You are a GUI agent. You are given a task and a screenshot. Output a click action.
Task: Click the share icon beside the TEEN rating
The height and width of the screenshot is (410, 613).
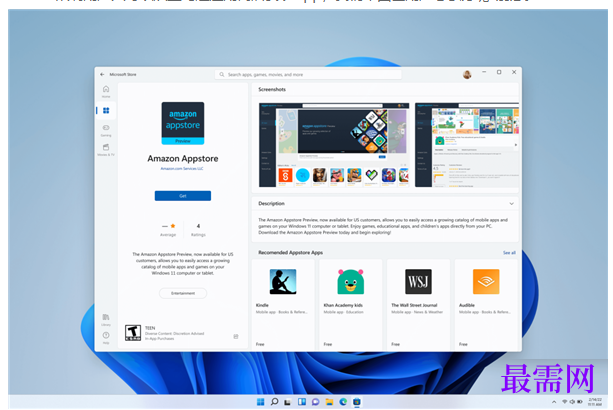pyautogui.click(x=236, y=336)
